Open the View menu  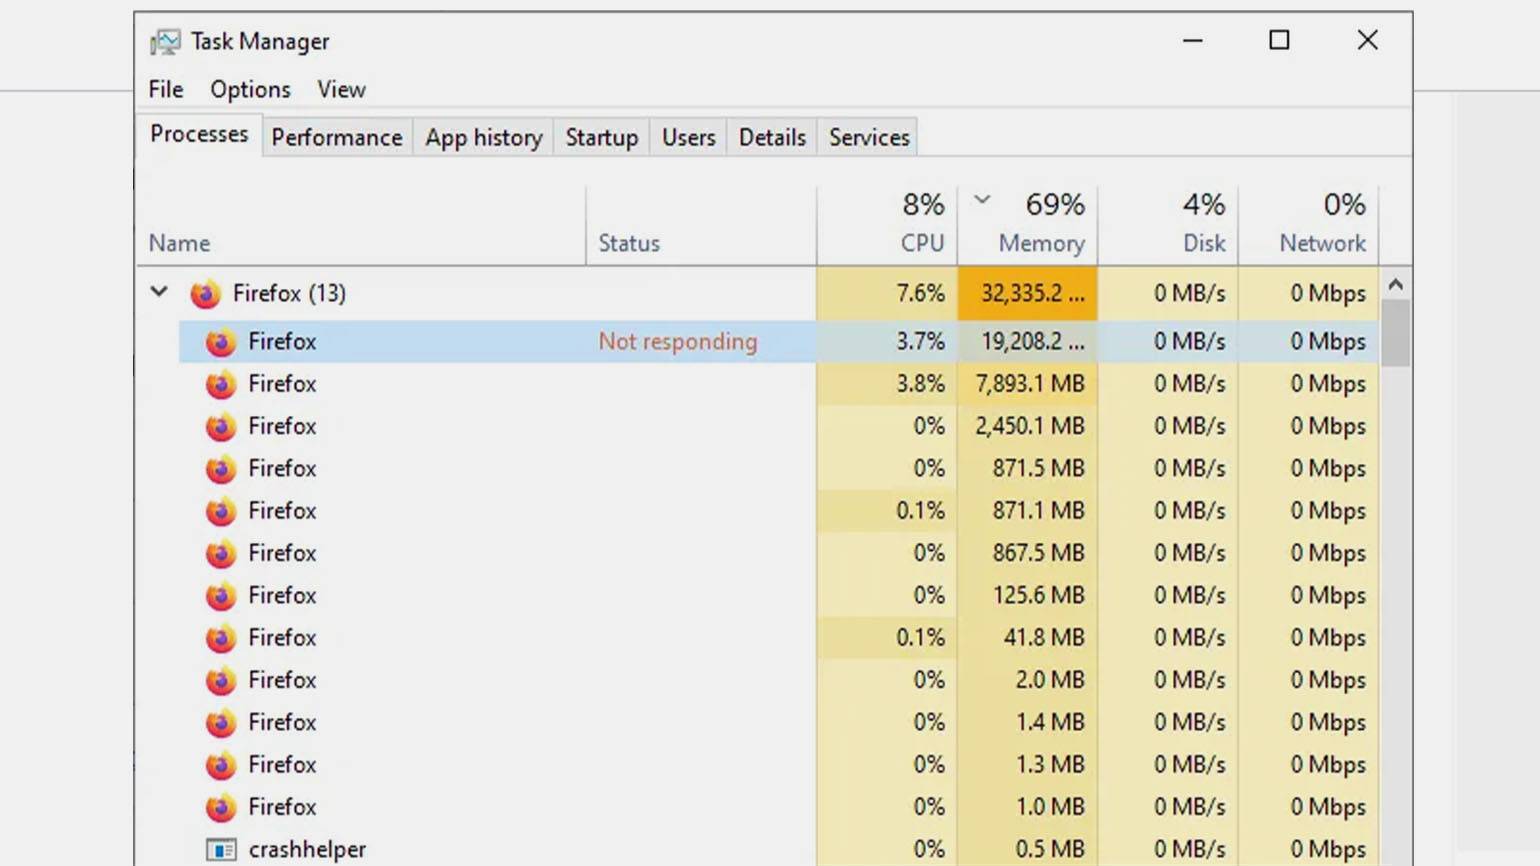pyautogui.click(x=341, y=89)
